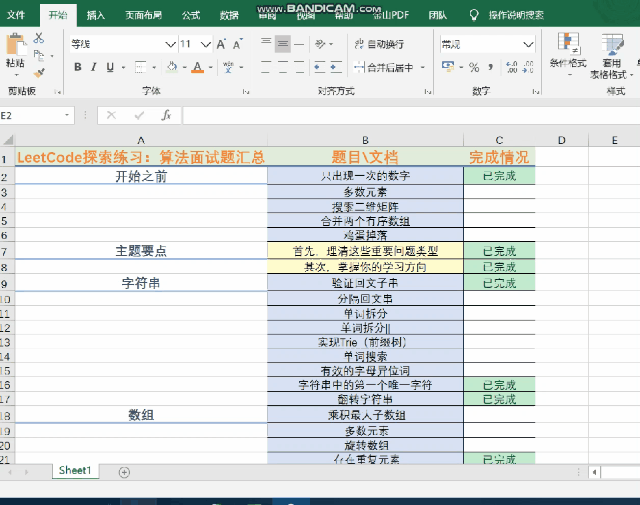The height and width of the screenshot is (505, 640).
Task: Decrease indent
Action: [320, 67]
